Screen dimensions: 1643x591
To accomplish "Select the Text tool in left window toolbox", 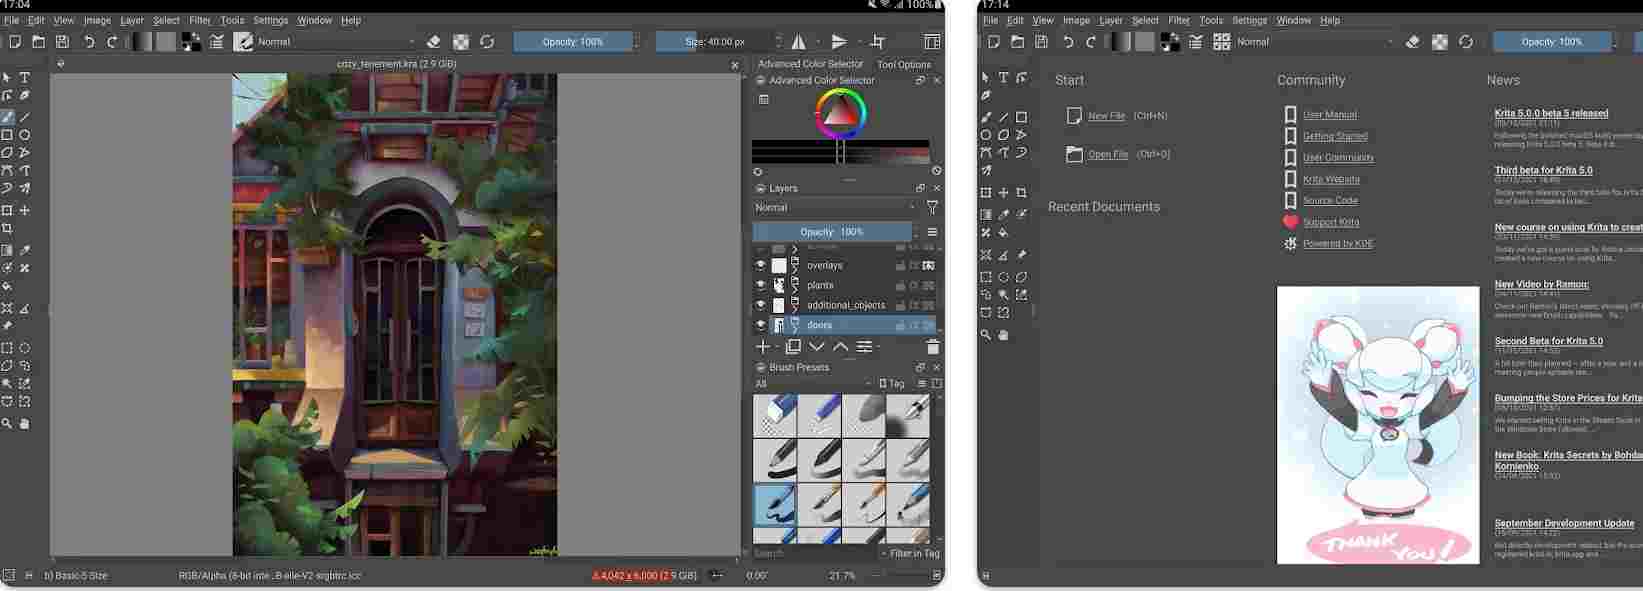I will coord(25,78).
